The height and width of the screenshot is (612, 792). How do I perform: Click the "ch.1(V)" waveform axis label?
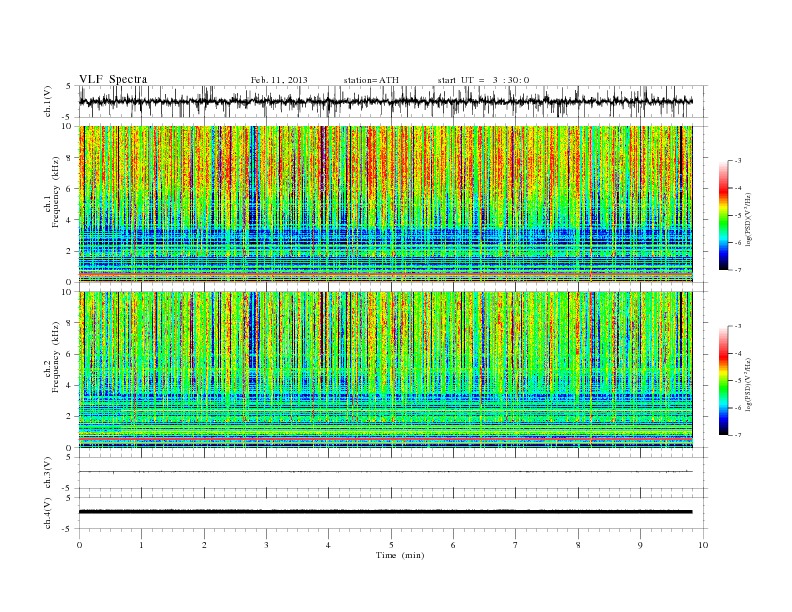pos(48,101)
